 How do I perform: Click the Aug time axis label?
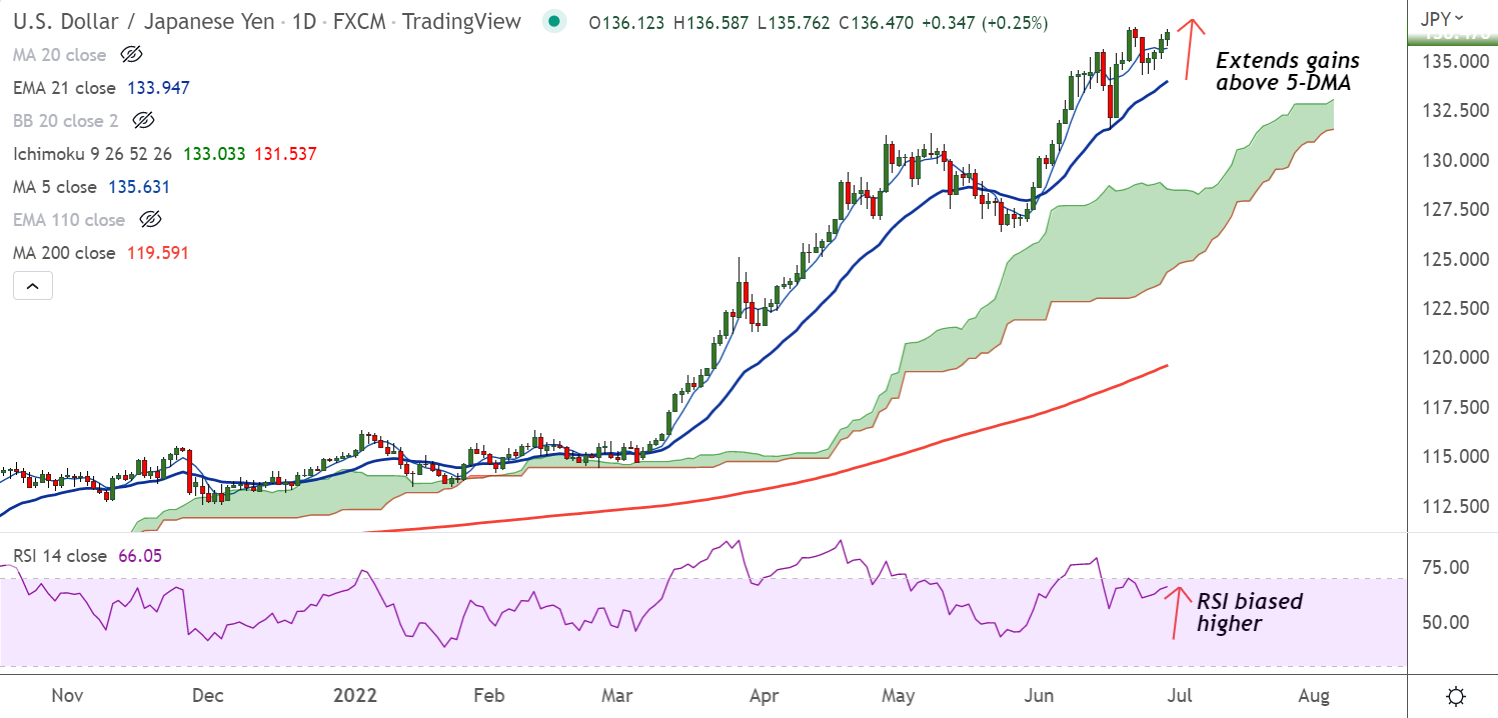click(x=1314, y=695)
